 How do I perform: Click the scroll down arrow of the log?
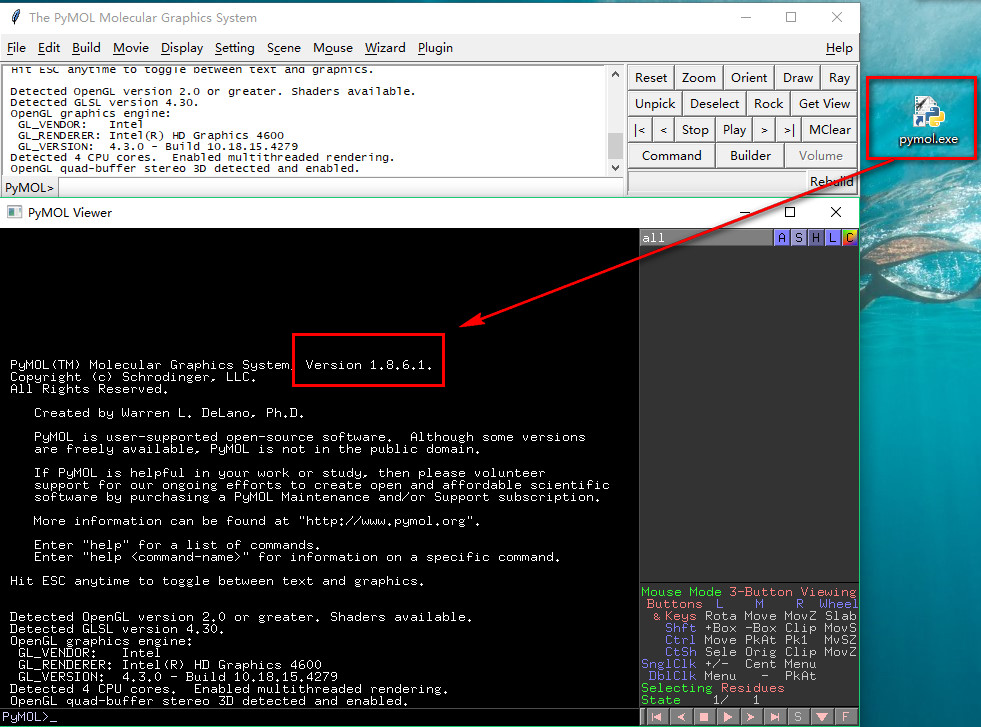616,168
